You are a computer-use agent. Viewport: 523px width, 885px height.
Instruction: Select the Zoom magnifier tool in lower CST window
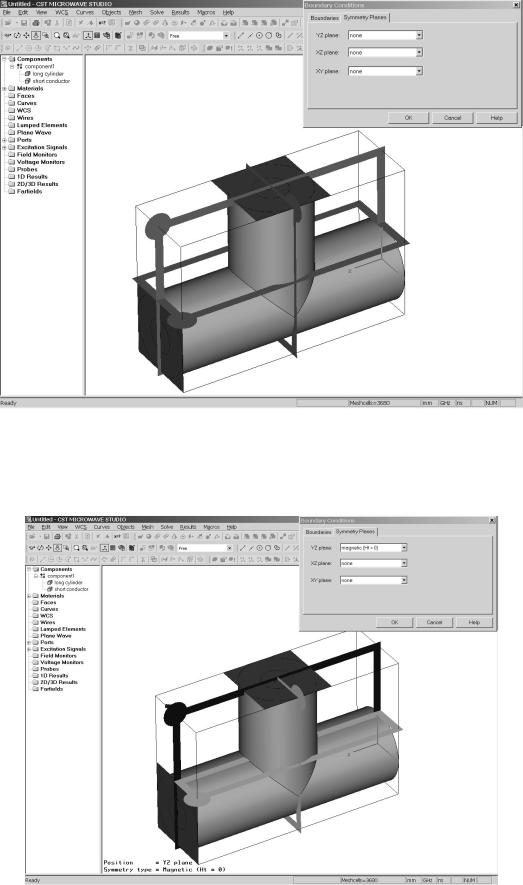[x=77, y=548]
